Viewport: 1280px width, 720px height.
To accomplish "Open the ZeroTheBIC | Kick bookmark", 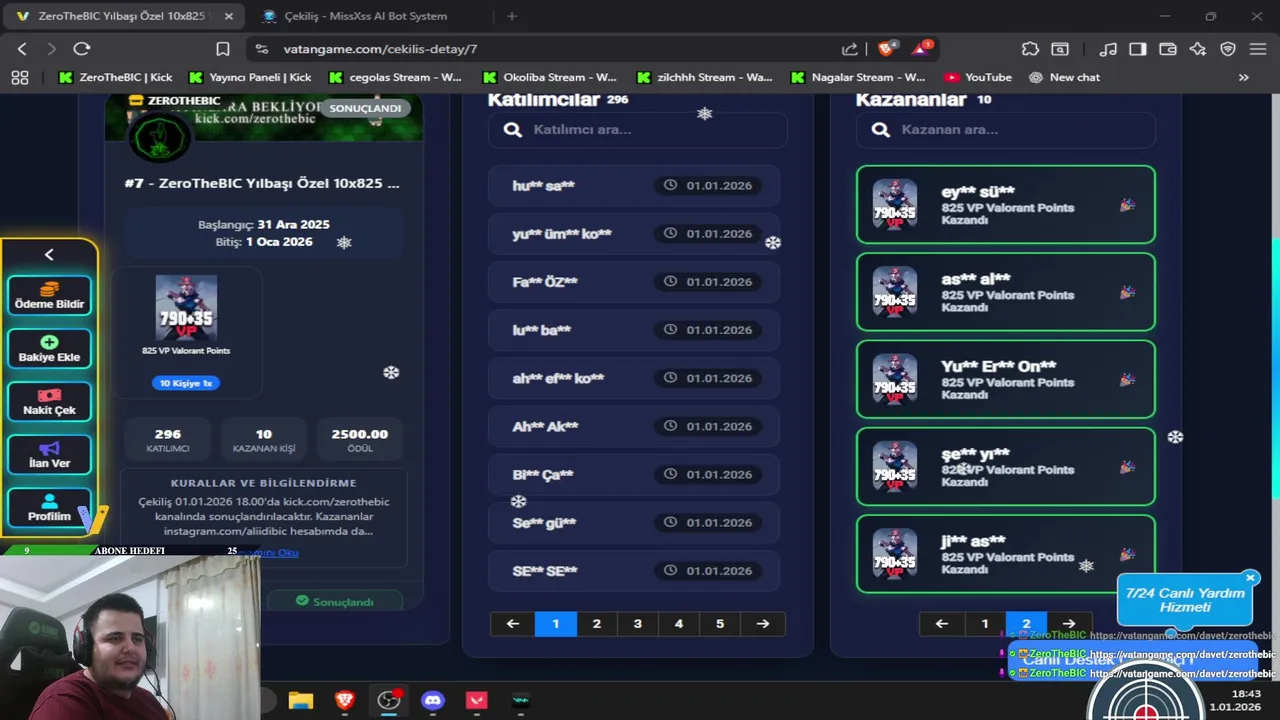I will click(116, 77).
